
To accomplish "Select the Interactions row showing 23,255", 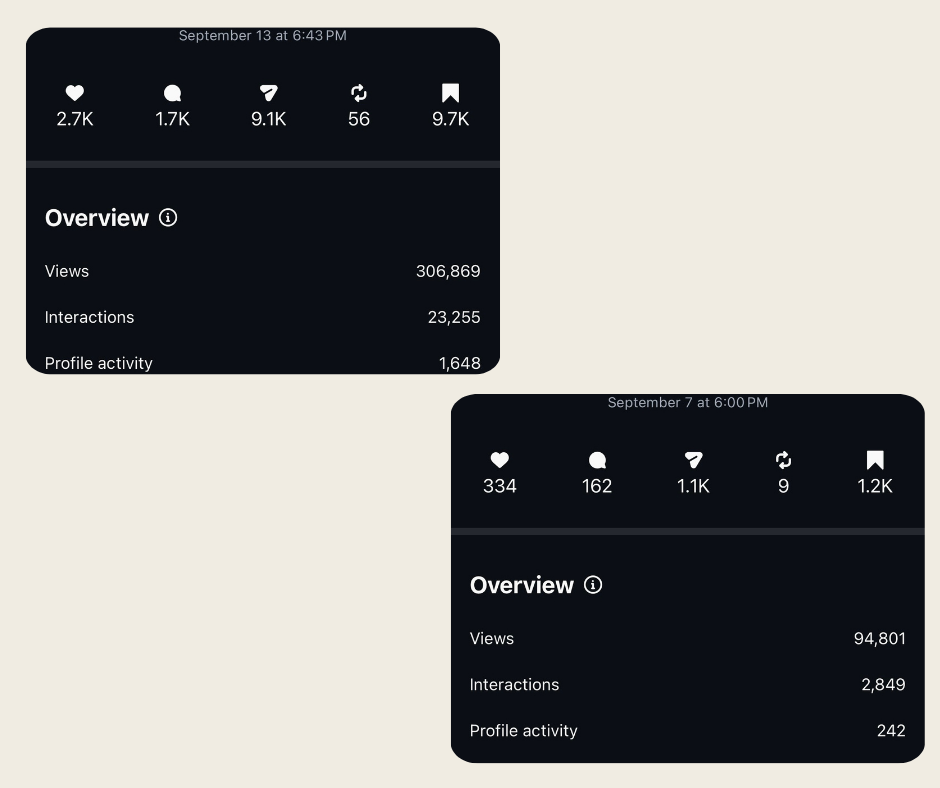I will click(x=262, y=317).
